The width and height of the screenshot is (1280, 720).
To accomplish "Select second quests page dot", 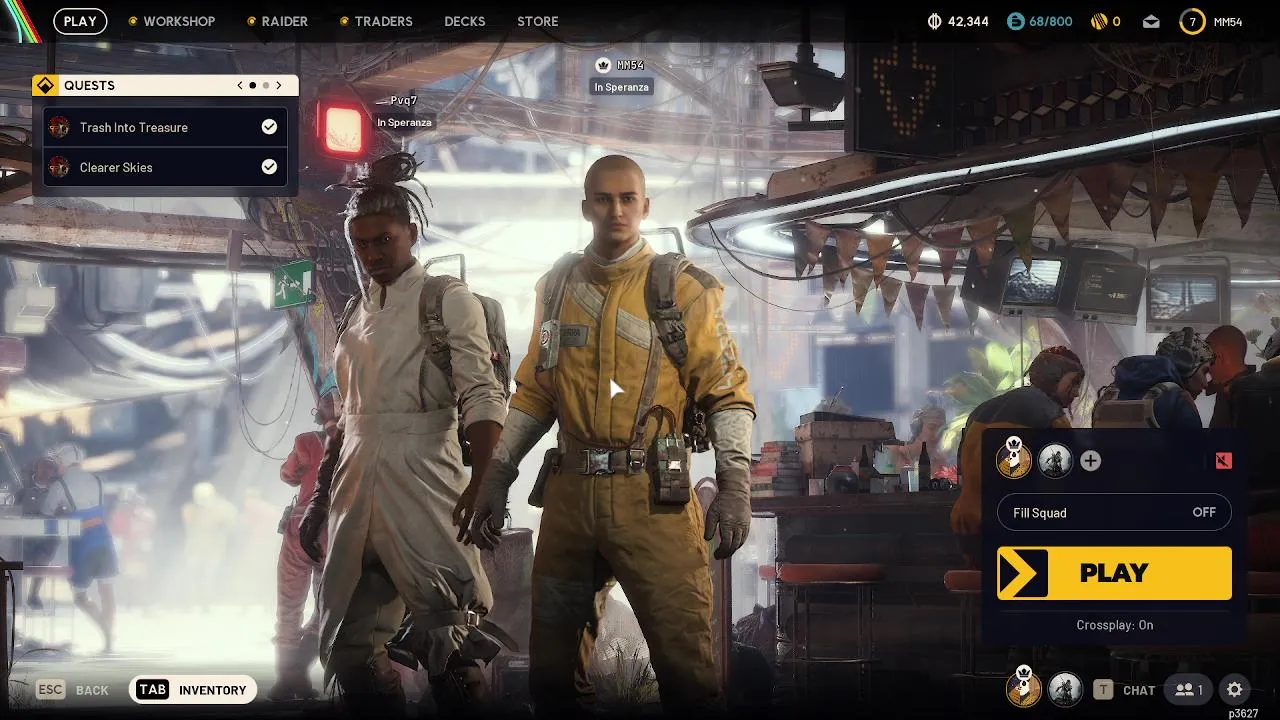I will pyautogui.click(x=266, y=85).
